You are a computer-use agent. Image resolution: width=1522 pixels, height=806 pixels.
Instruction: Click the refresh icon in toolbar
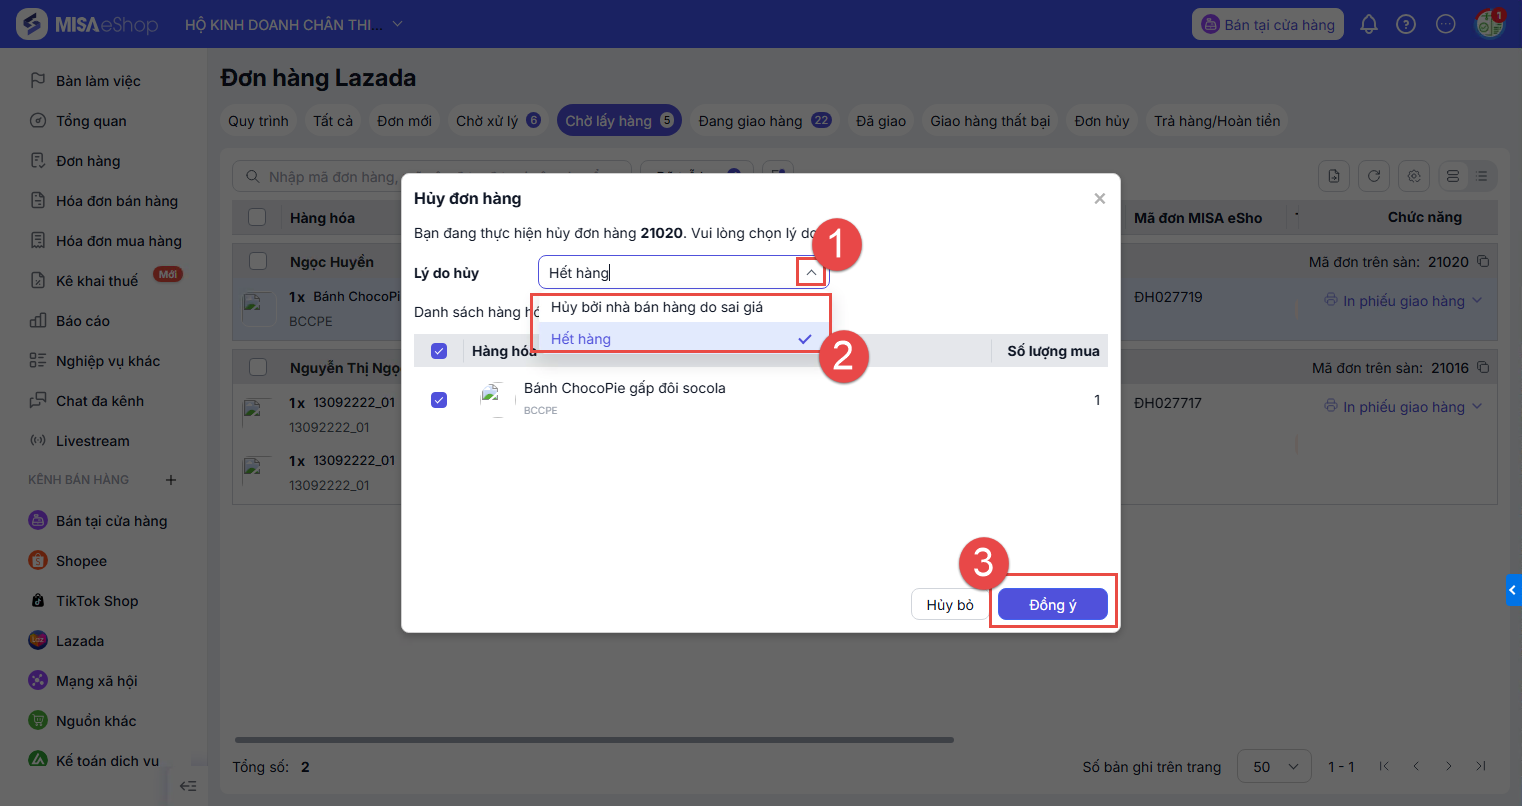[1374, 176]
